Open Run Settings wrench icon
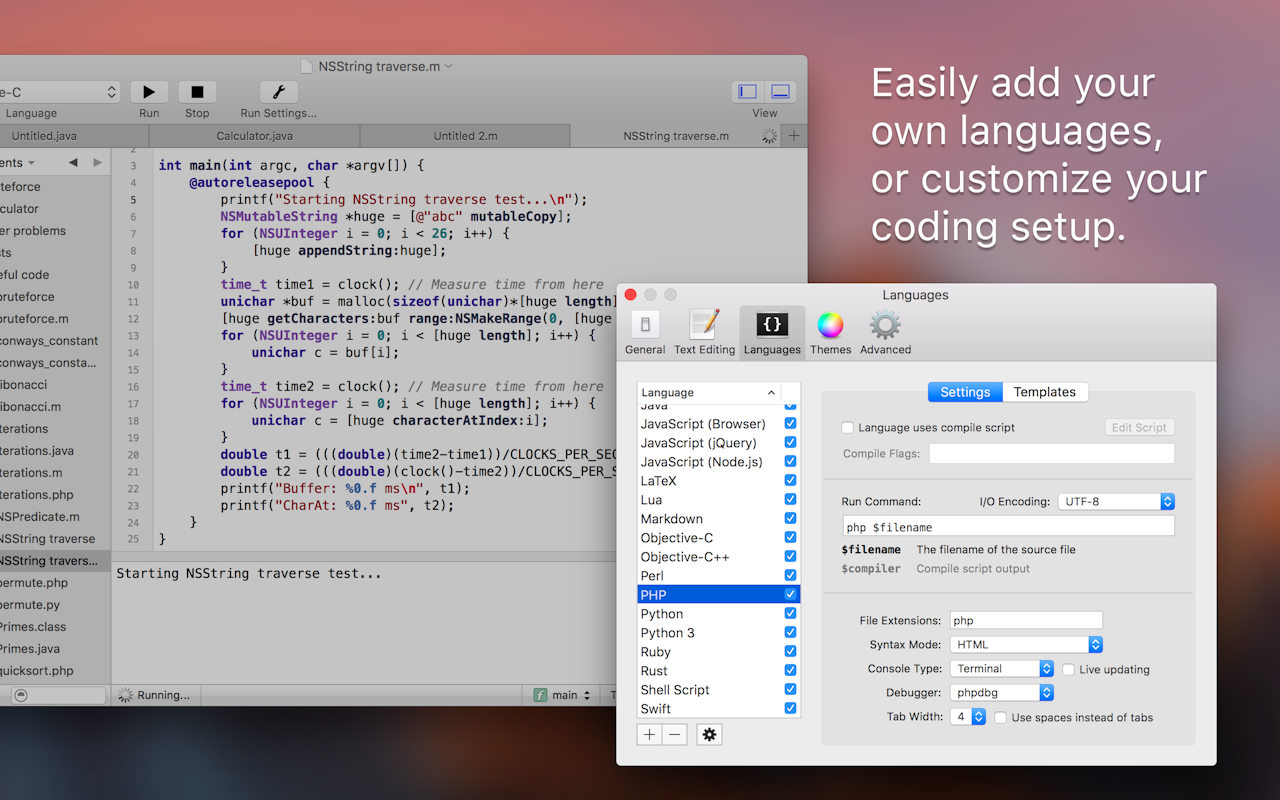1280x800 pixels. click(x=278, y=92)
